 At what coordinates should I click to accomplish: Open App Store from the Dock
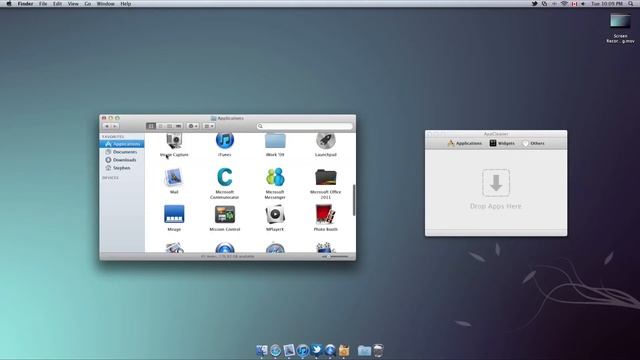pos(330,350)
